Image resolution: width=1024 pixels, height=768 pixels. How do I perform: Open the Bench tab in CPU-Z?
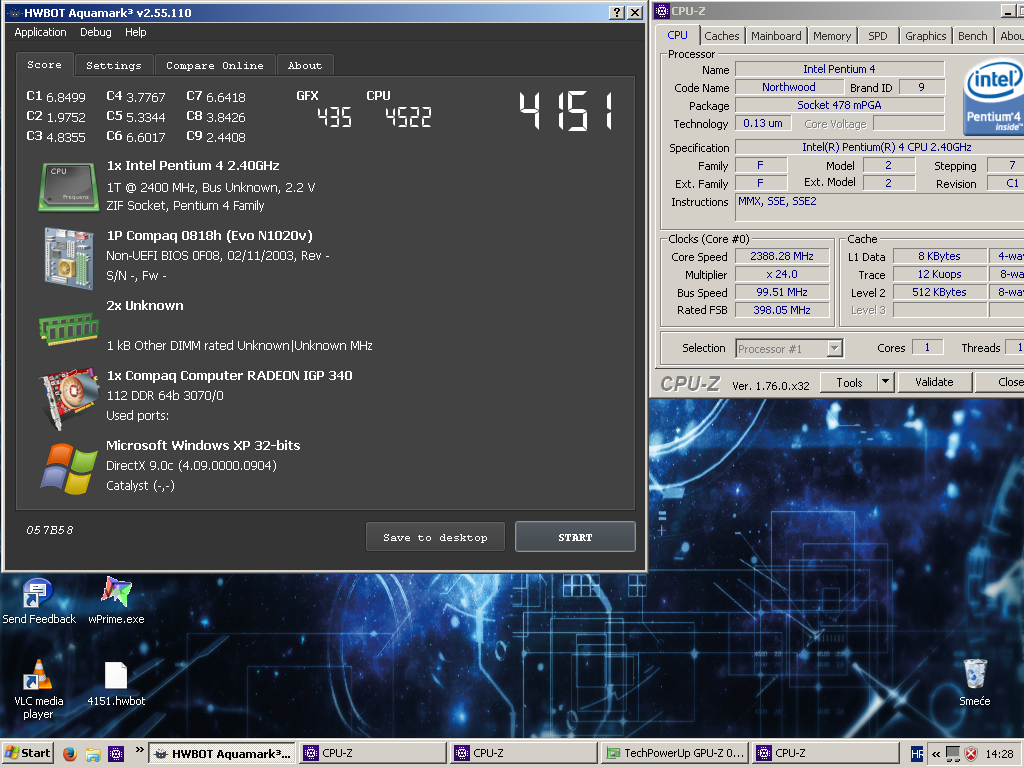coord(972,36)
